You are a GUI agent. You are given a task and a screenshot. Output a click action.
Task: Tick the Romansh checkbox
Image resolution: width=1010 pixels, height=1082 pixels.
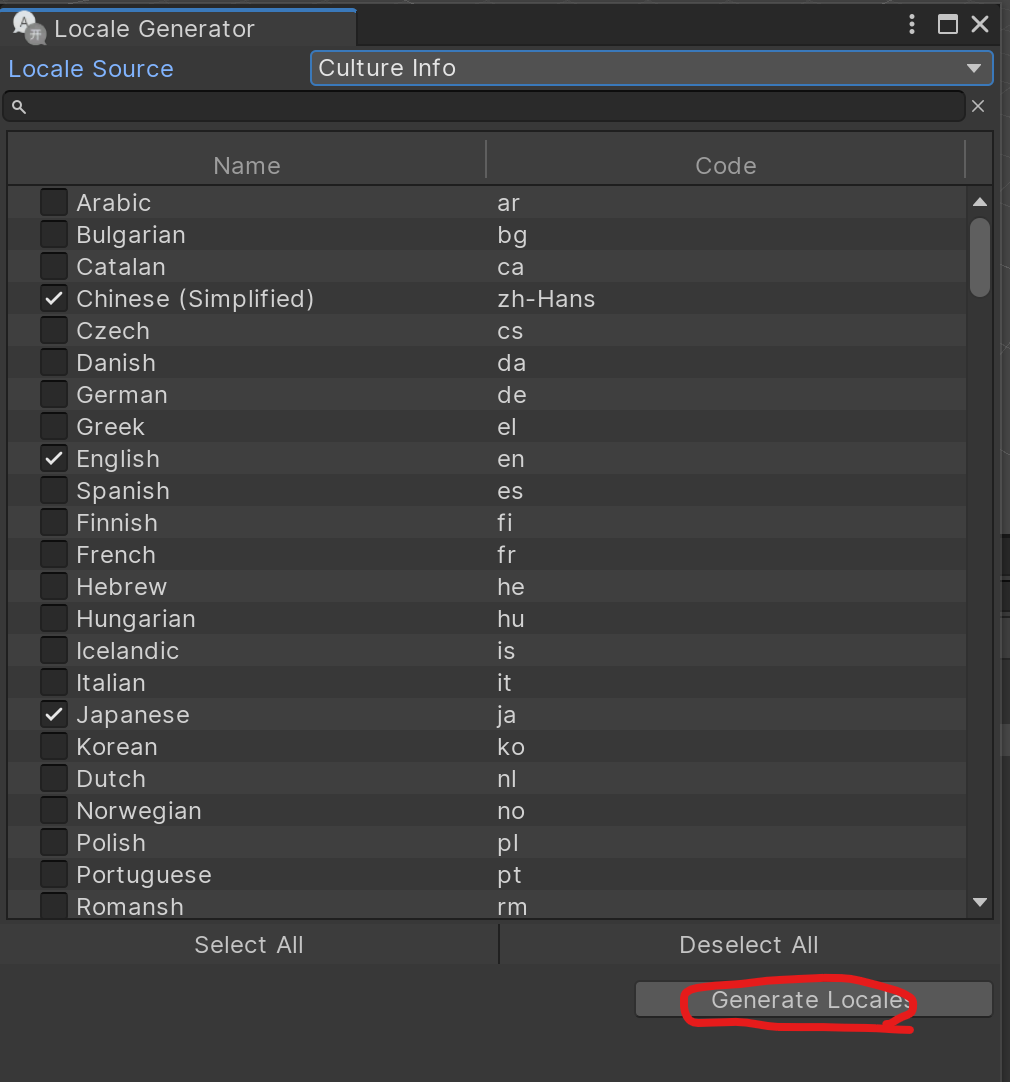coord(54,905)
